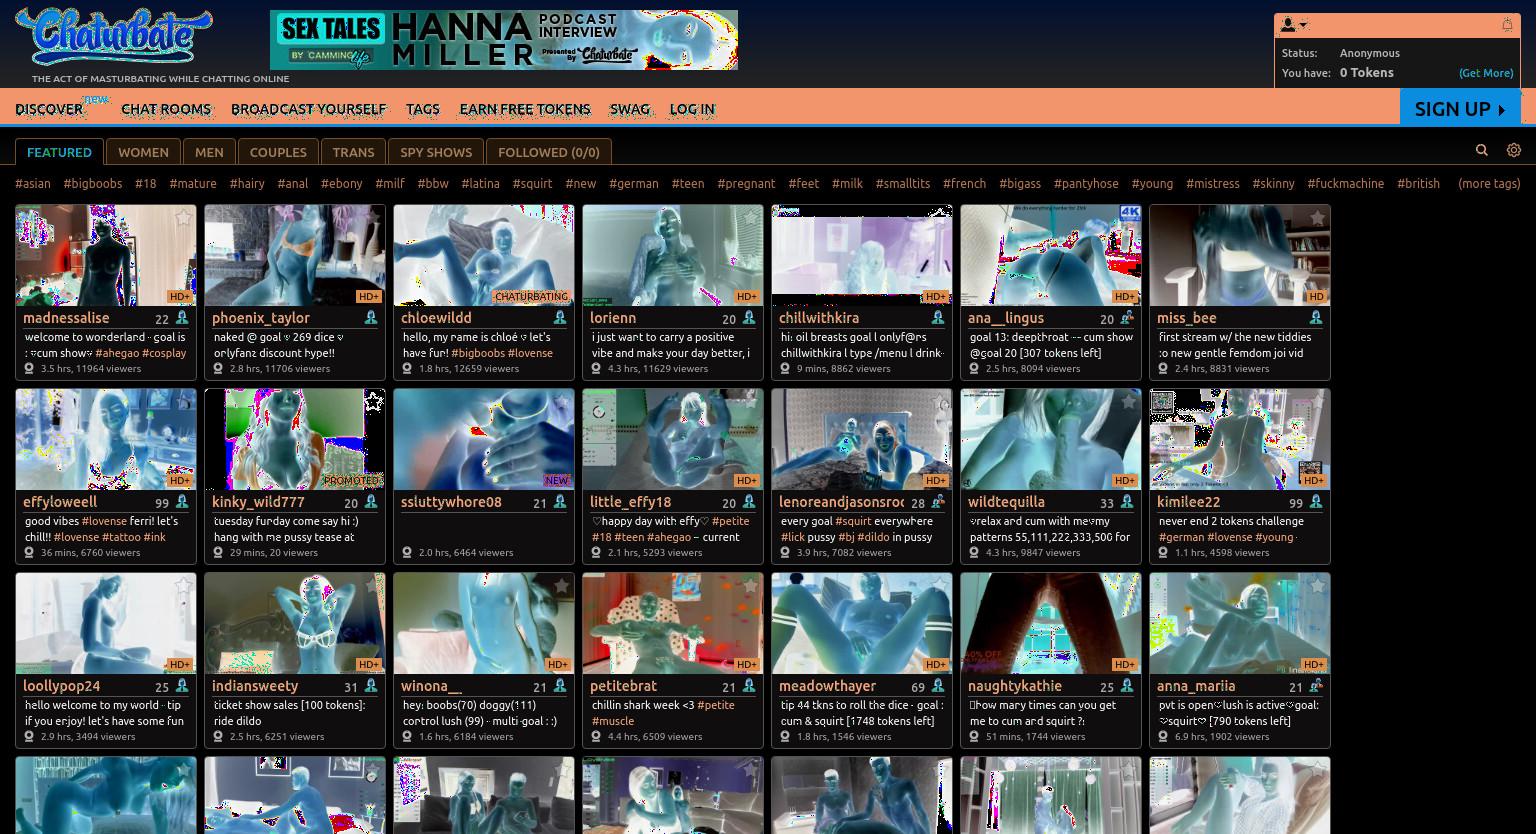Open the SWAG store link

click(x=630, y=109)
